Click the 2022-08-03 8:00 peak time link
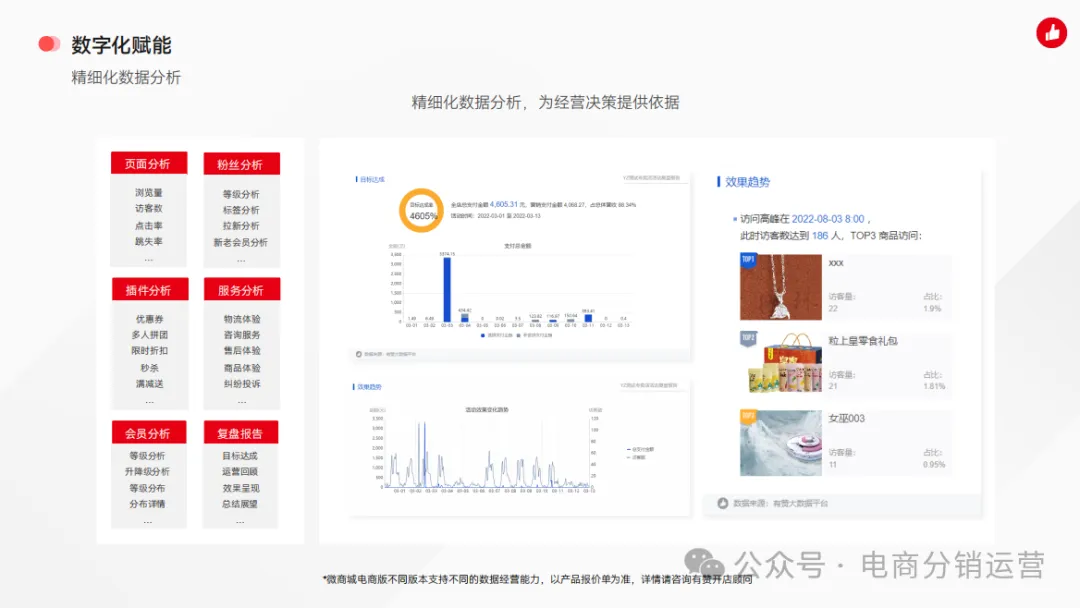Viewport: 1080px width, 608px height. pos(827,219)
